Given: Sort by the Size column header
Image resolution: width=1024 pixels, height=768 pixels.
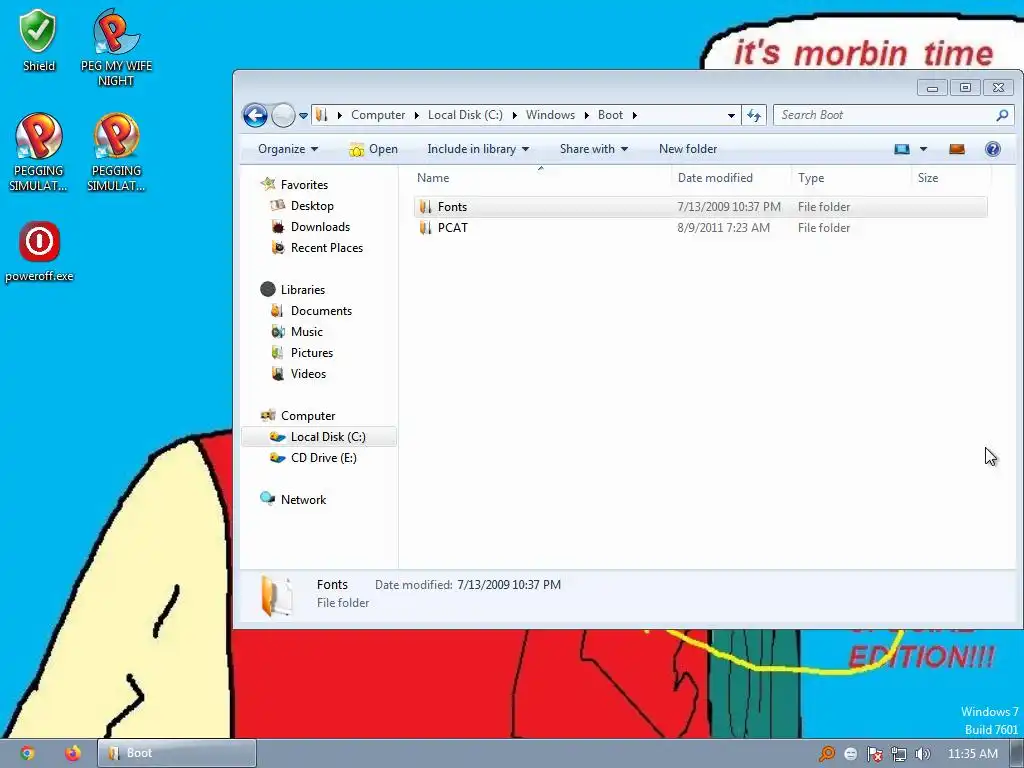Looking at the screenshot, I should 951,178.
